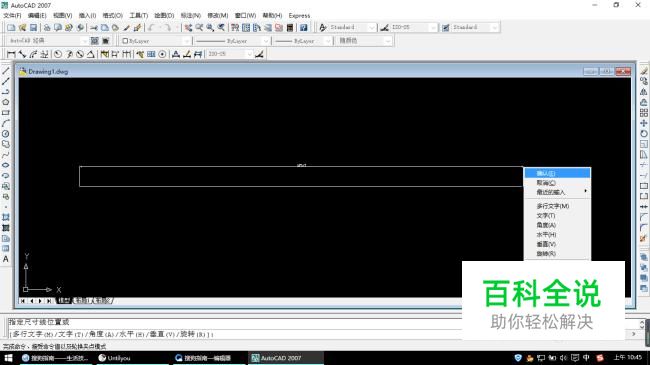Switch to the 模型 model tab
The width and height of the screenshot is (650, 365).
pos(64,301)
